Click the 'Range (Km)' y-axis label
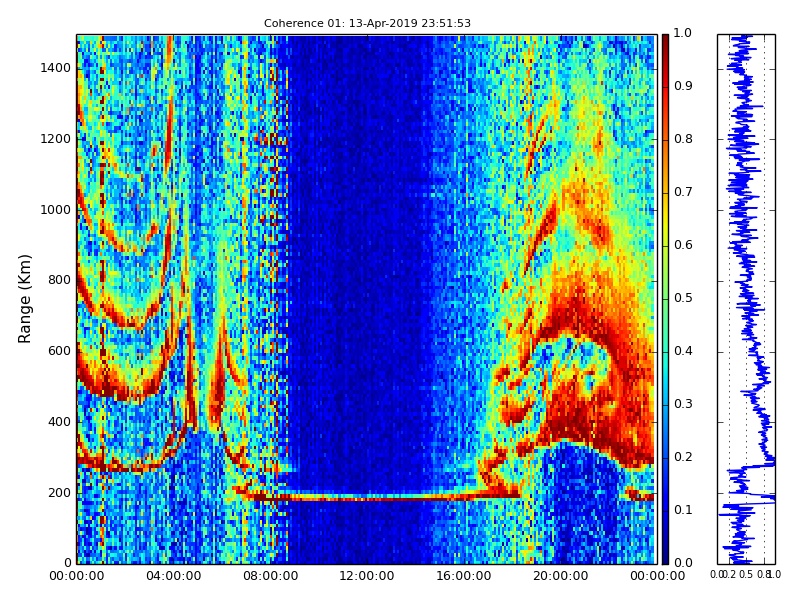800x600 pixels. [24, 299]
